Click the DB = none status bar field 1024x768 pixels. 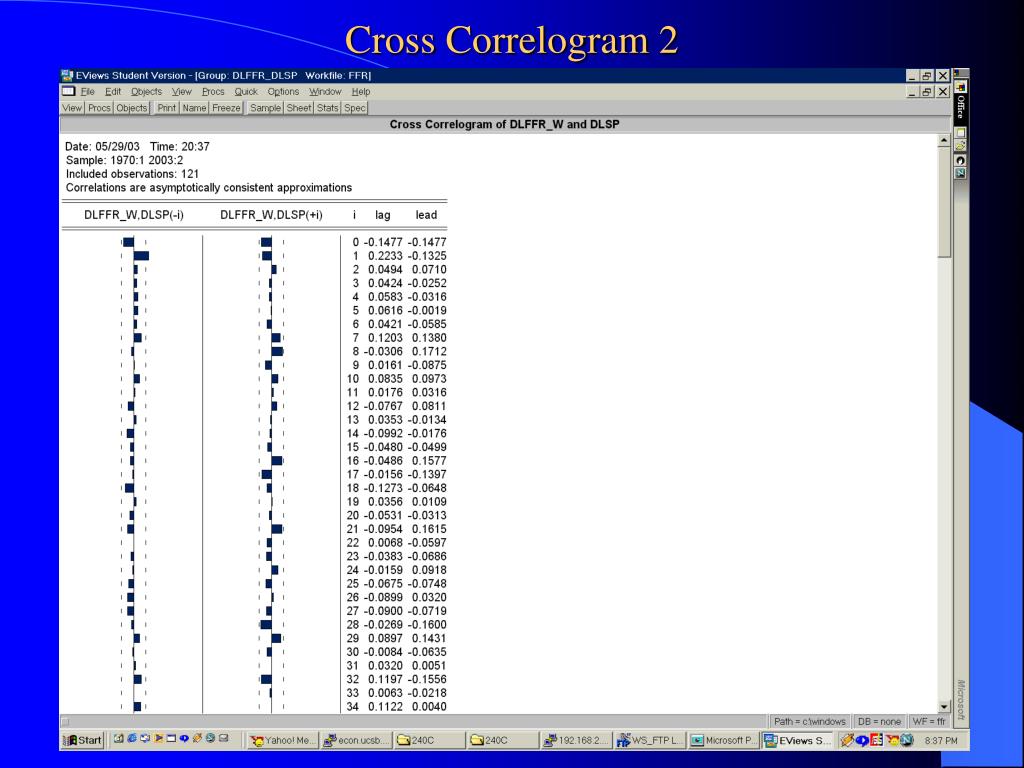[879, 722]
